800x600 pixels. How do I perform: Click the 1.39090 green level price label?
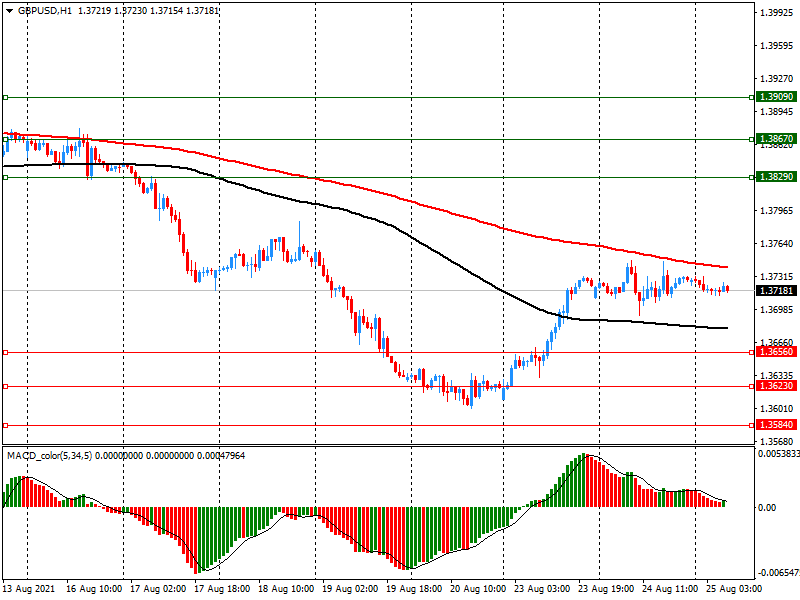pyautogui.click(x=776, y=97)
